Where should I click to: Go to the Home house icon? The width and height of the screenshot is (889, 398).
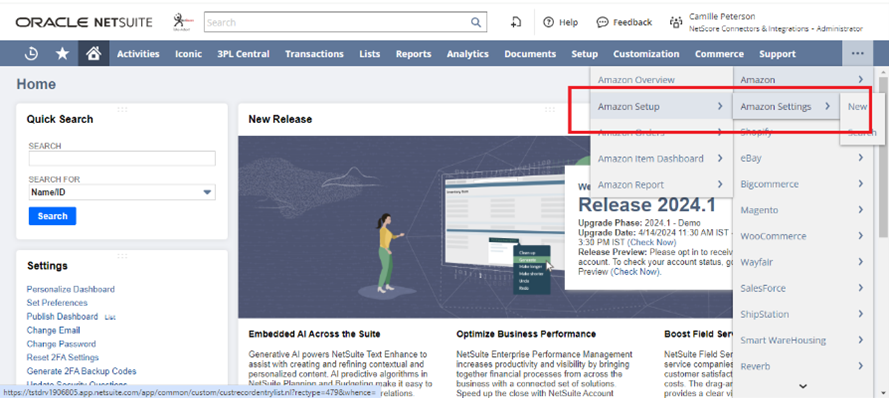94,54
